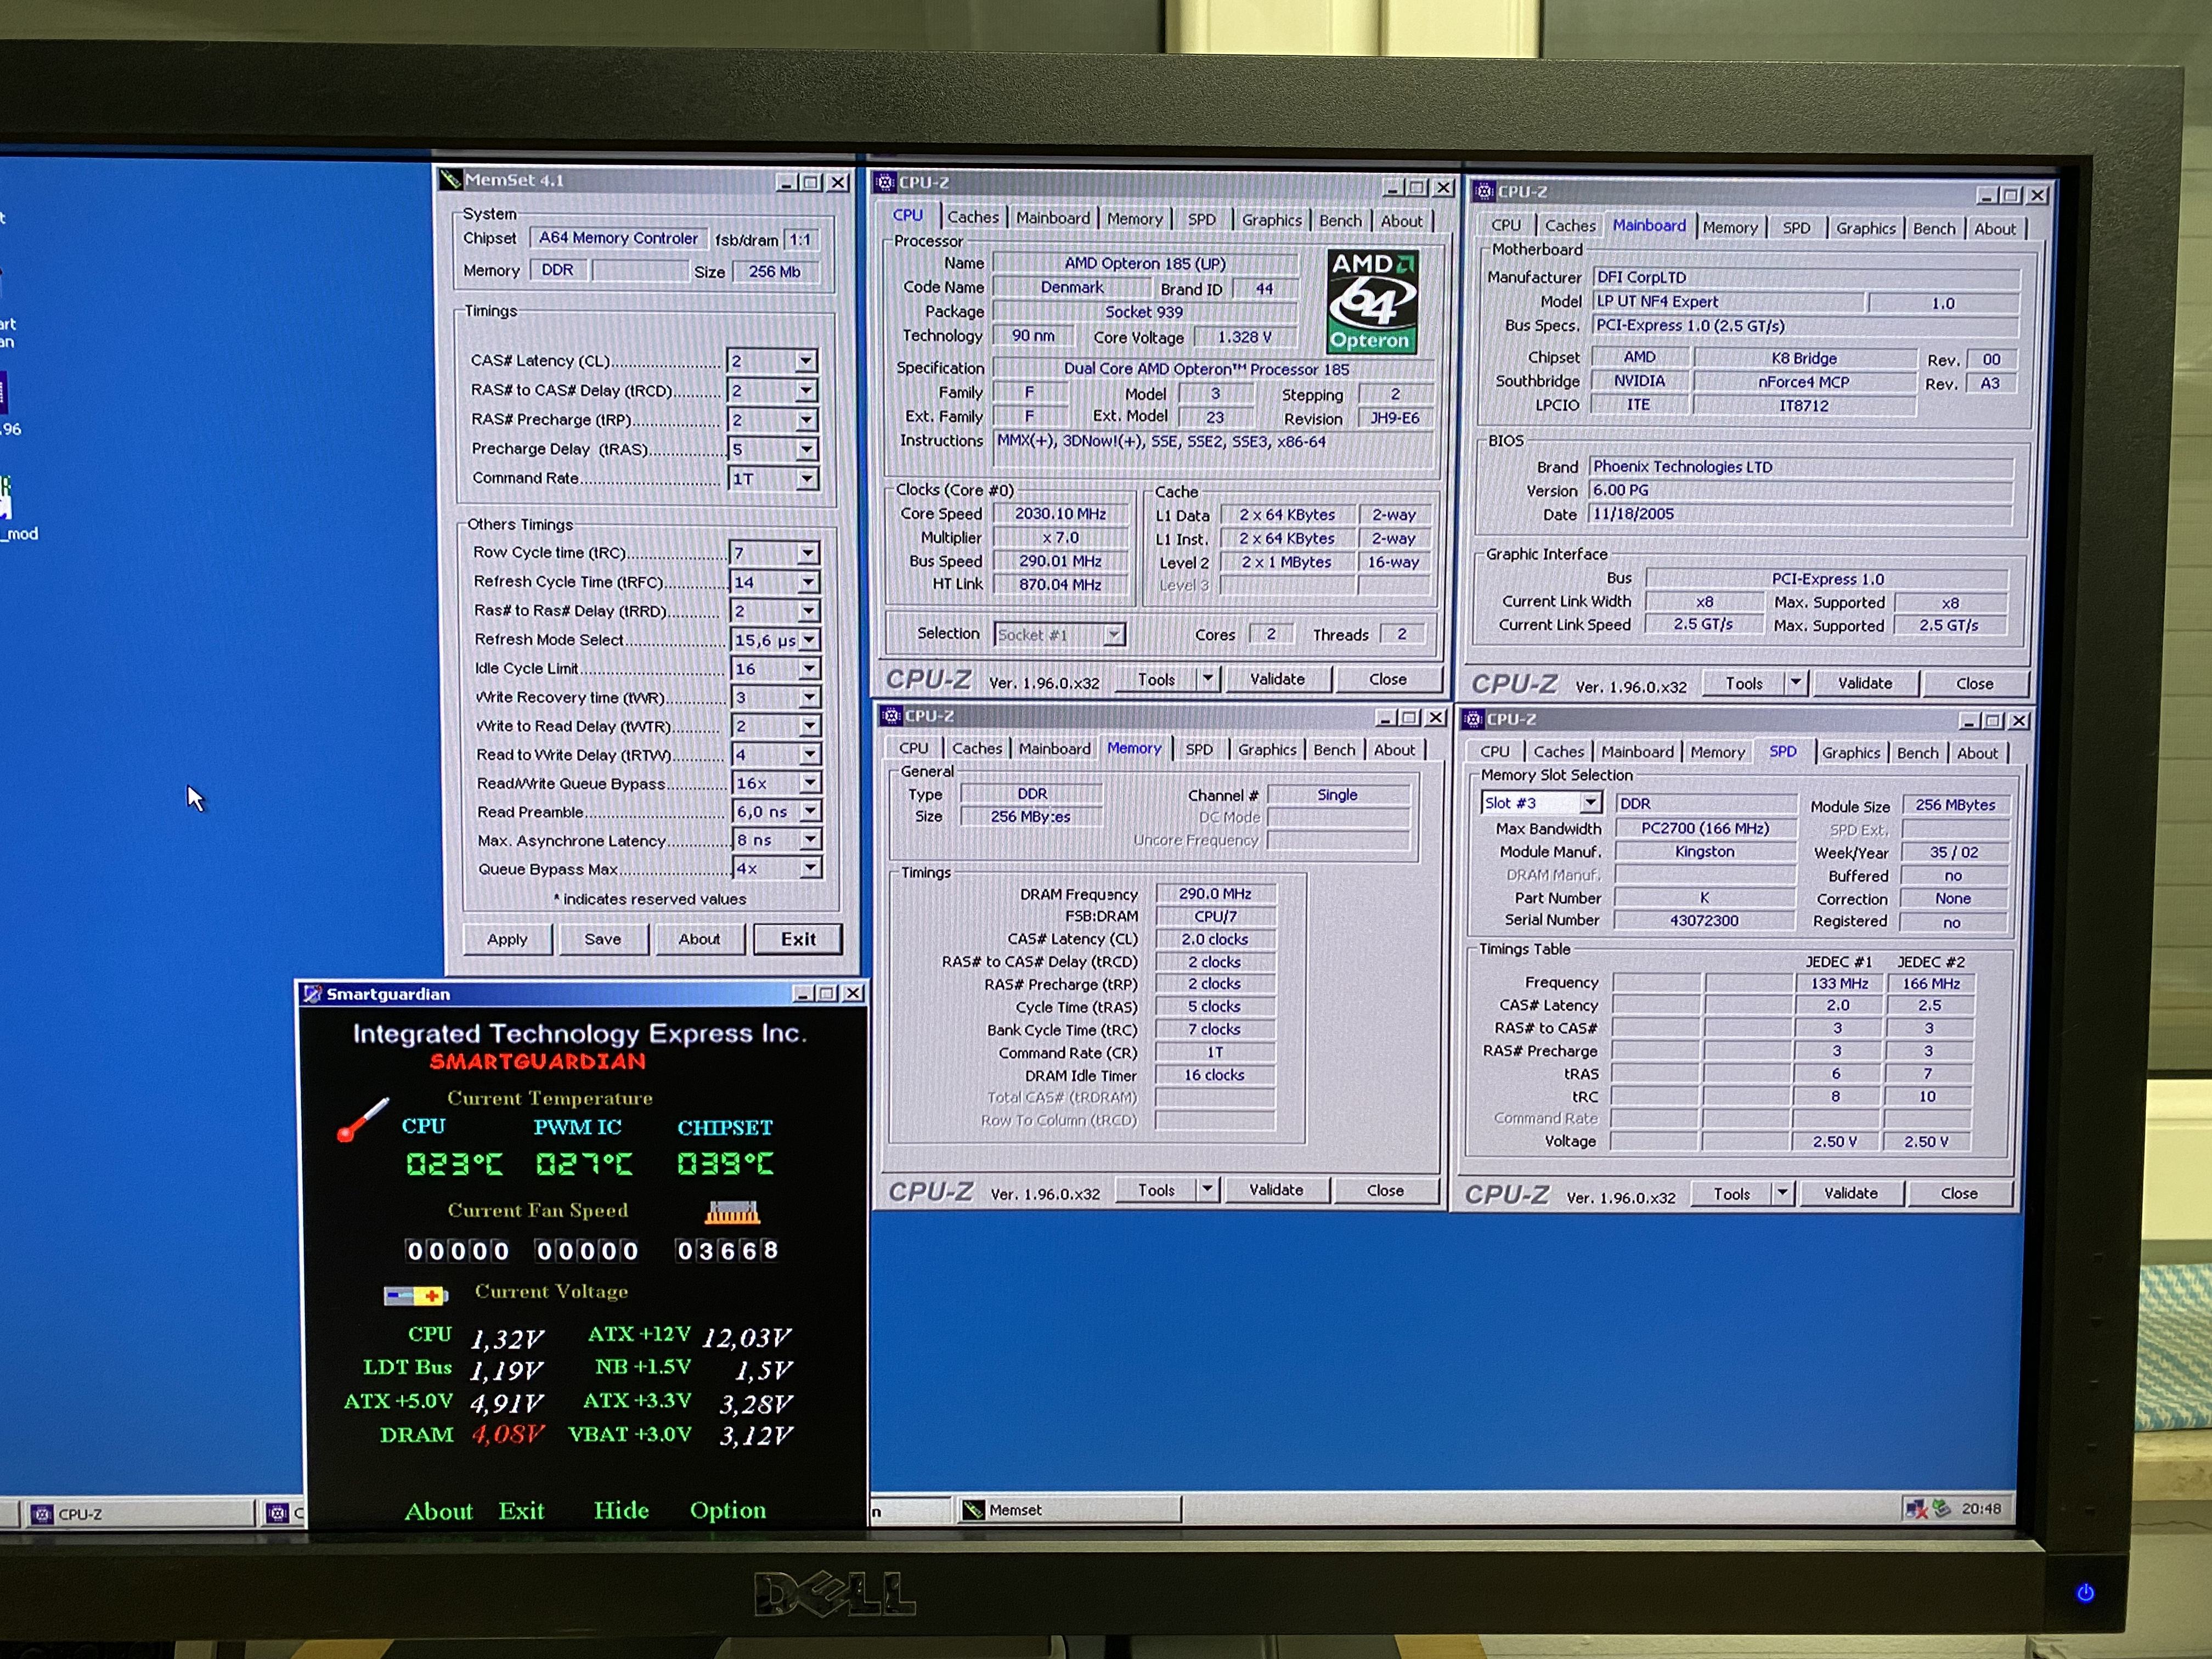Click the Model value LP UT NF4 Expert

point(1729,302)
